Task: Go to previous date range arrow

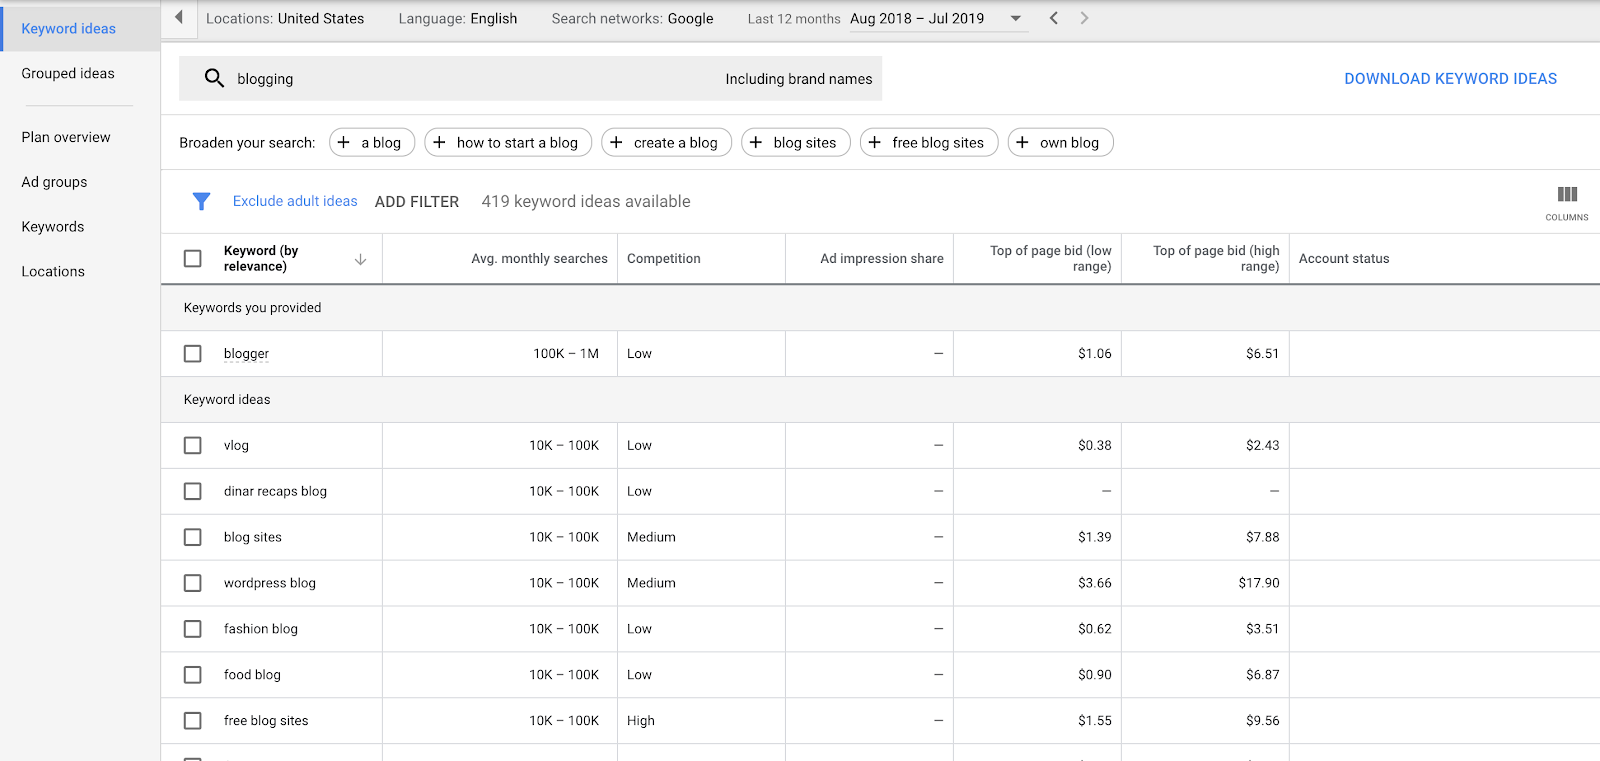Action: click(x=1053, y=18)
